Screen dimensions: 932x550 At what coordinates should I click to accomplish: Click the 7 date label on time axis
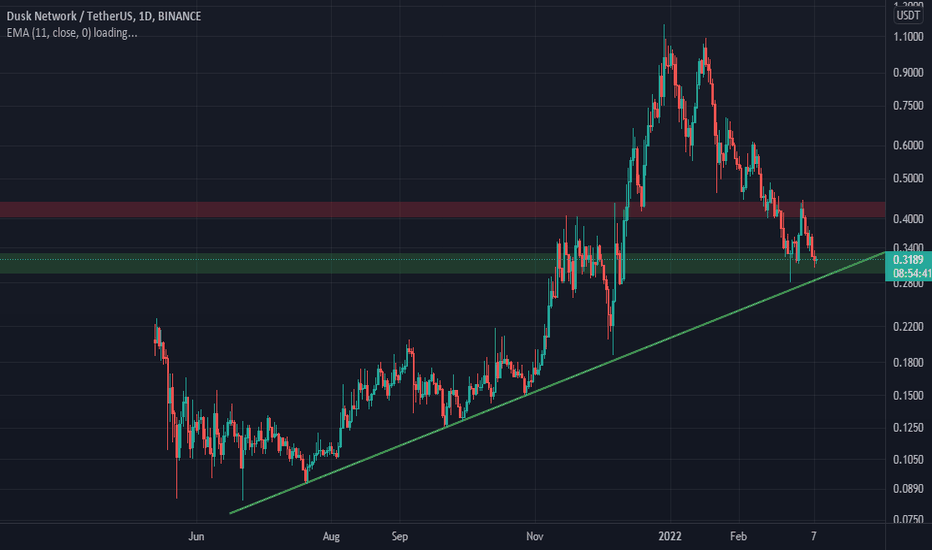click(x=814, y=536)
